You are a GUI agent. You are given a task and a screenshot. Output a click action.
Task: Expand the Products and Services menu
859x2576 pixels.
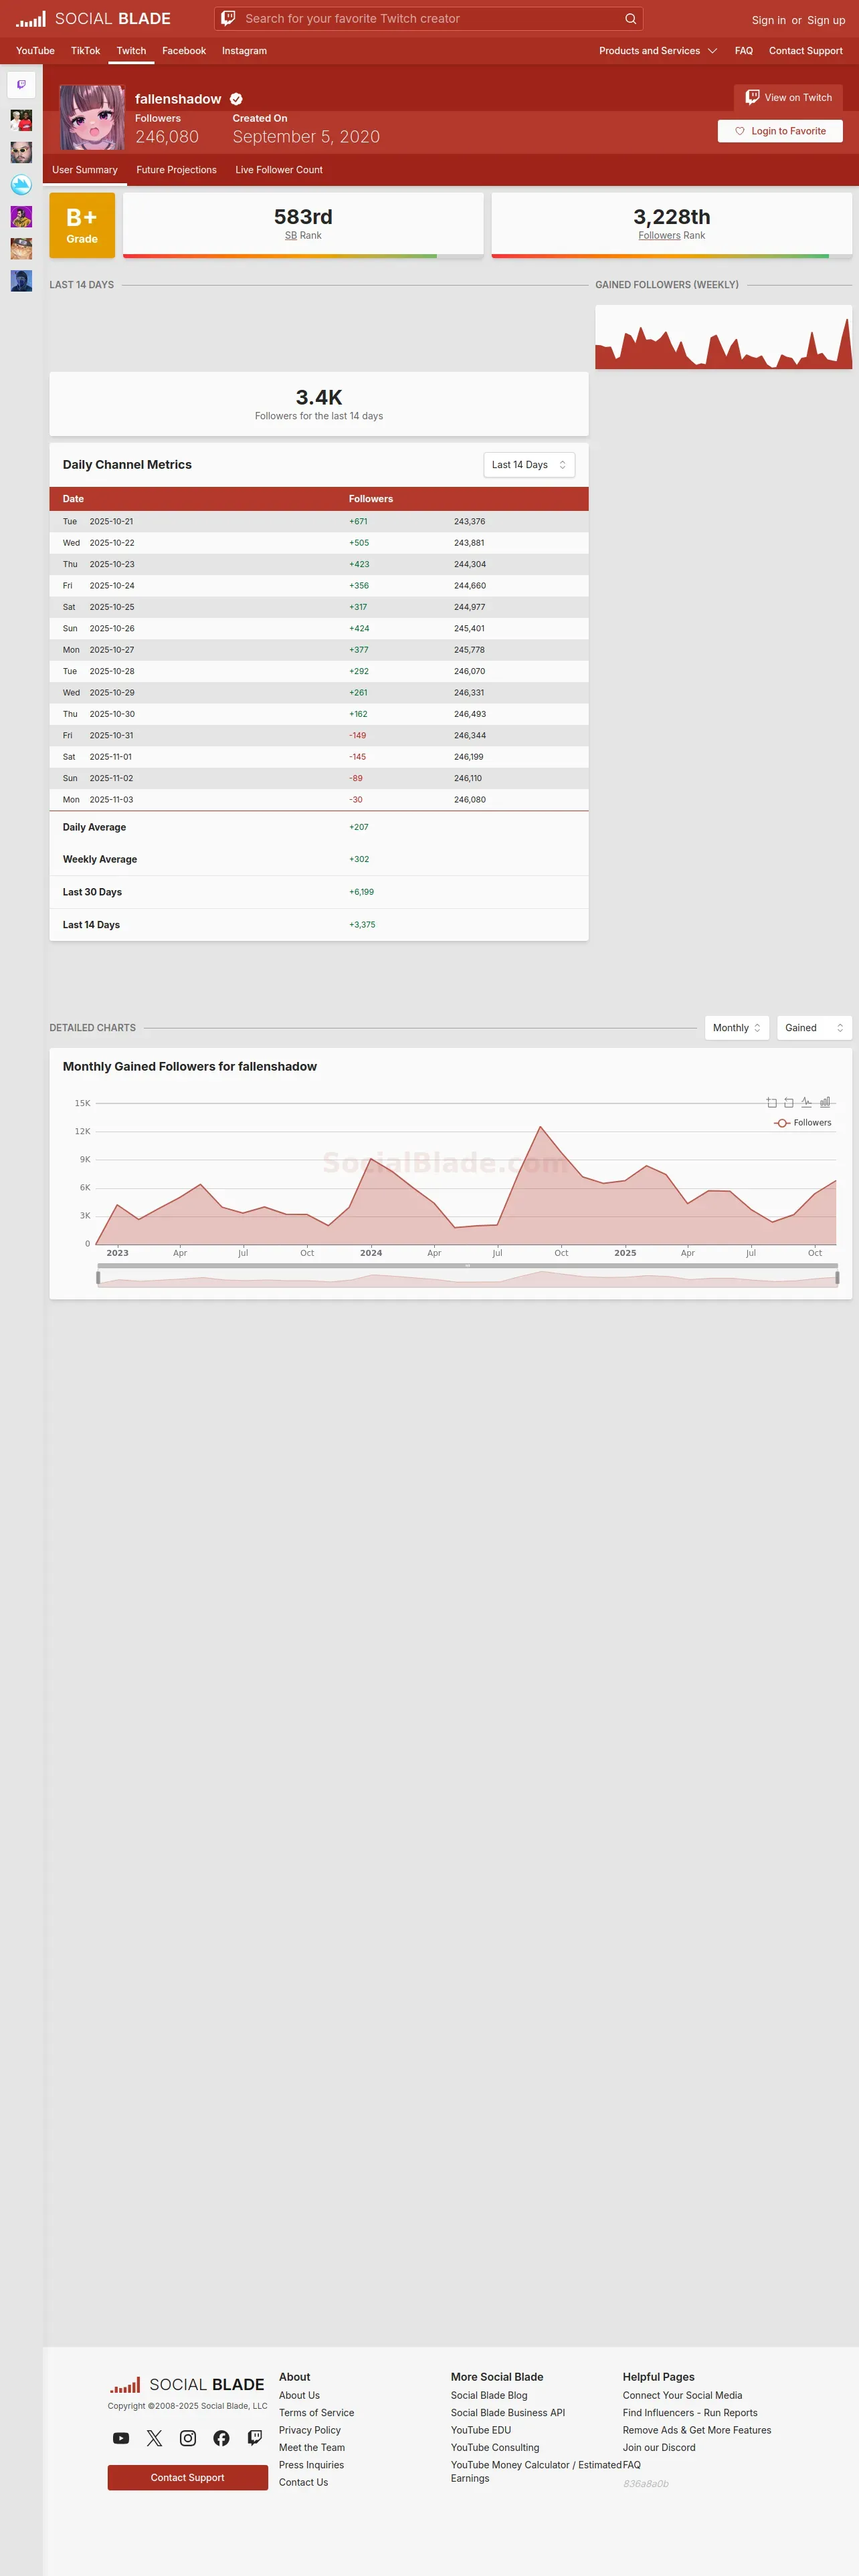pos(658,51)
